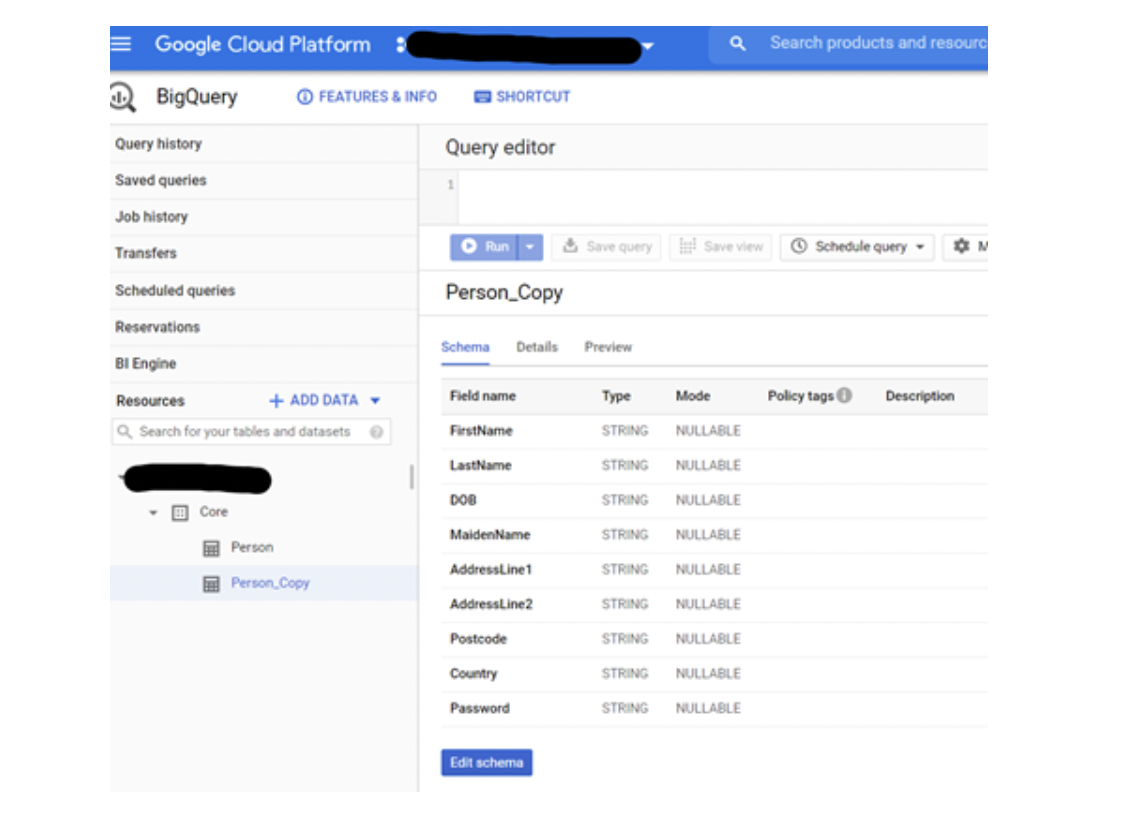Open the hamburger navigation menu
This screenshot has width=1126, height=826.
pyautogui.click(x=122, y=44)
